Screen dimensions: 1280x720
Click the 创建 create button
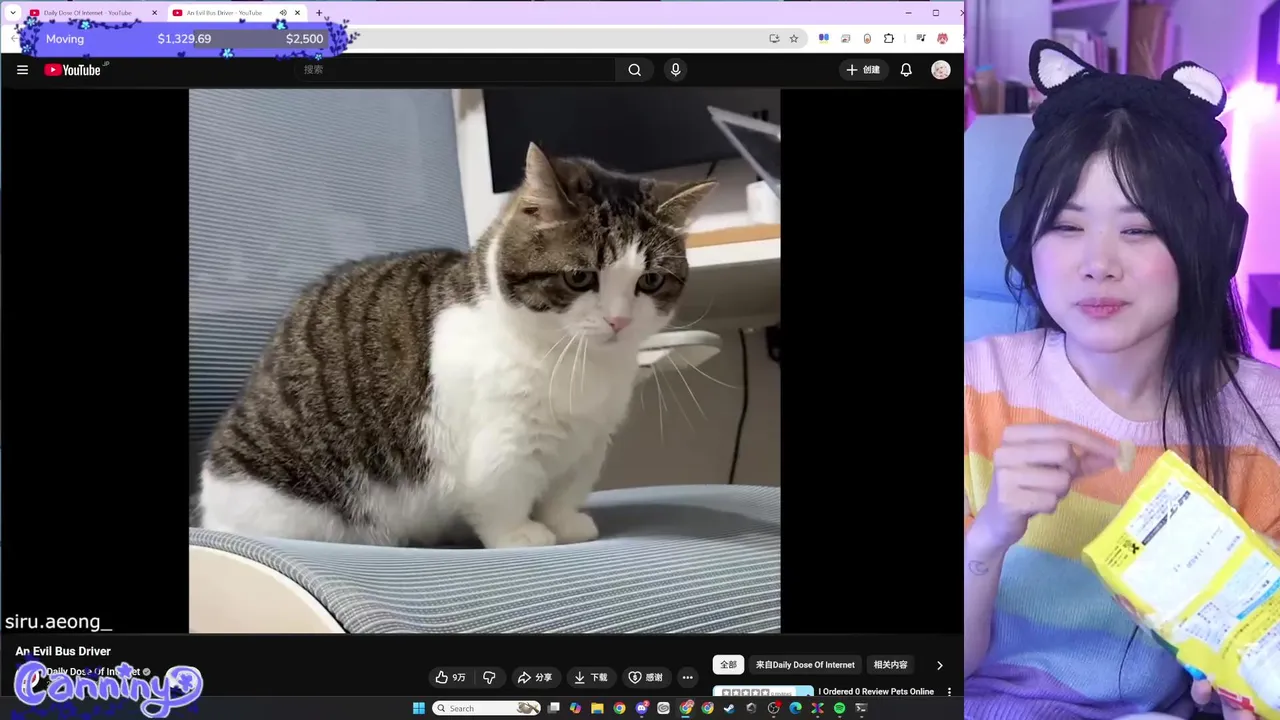tap(863, 70)
